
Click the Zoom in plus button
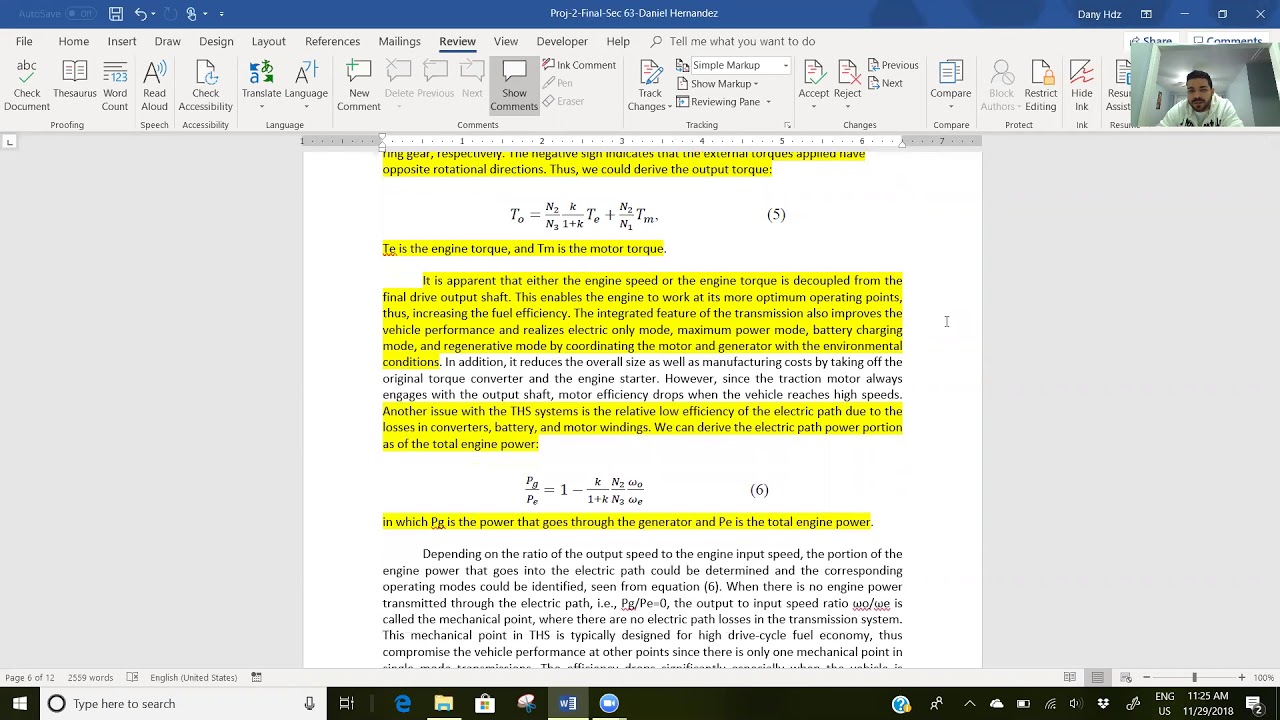(x=1242, y=677)
